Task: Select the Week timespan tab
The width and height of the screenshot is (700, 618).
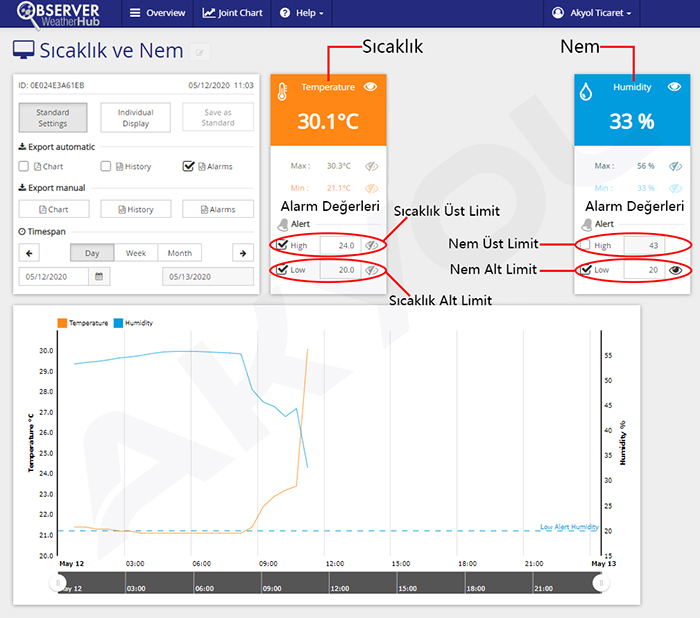Action: click(x=136, y=253)
